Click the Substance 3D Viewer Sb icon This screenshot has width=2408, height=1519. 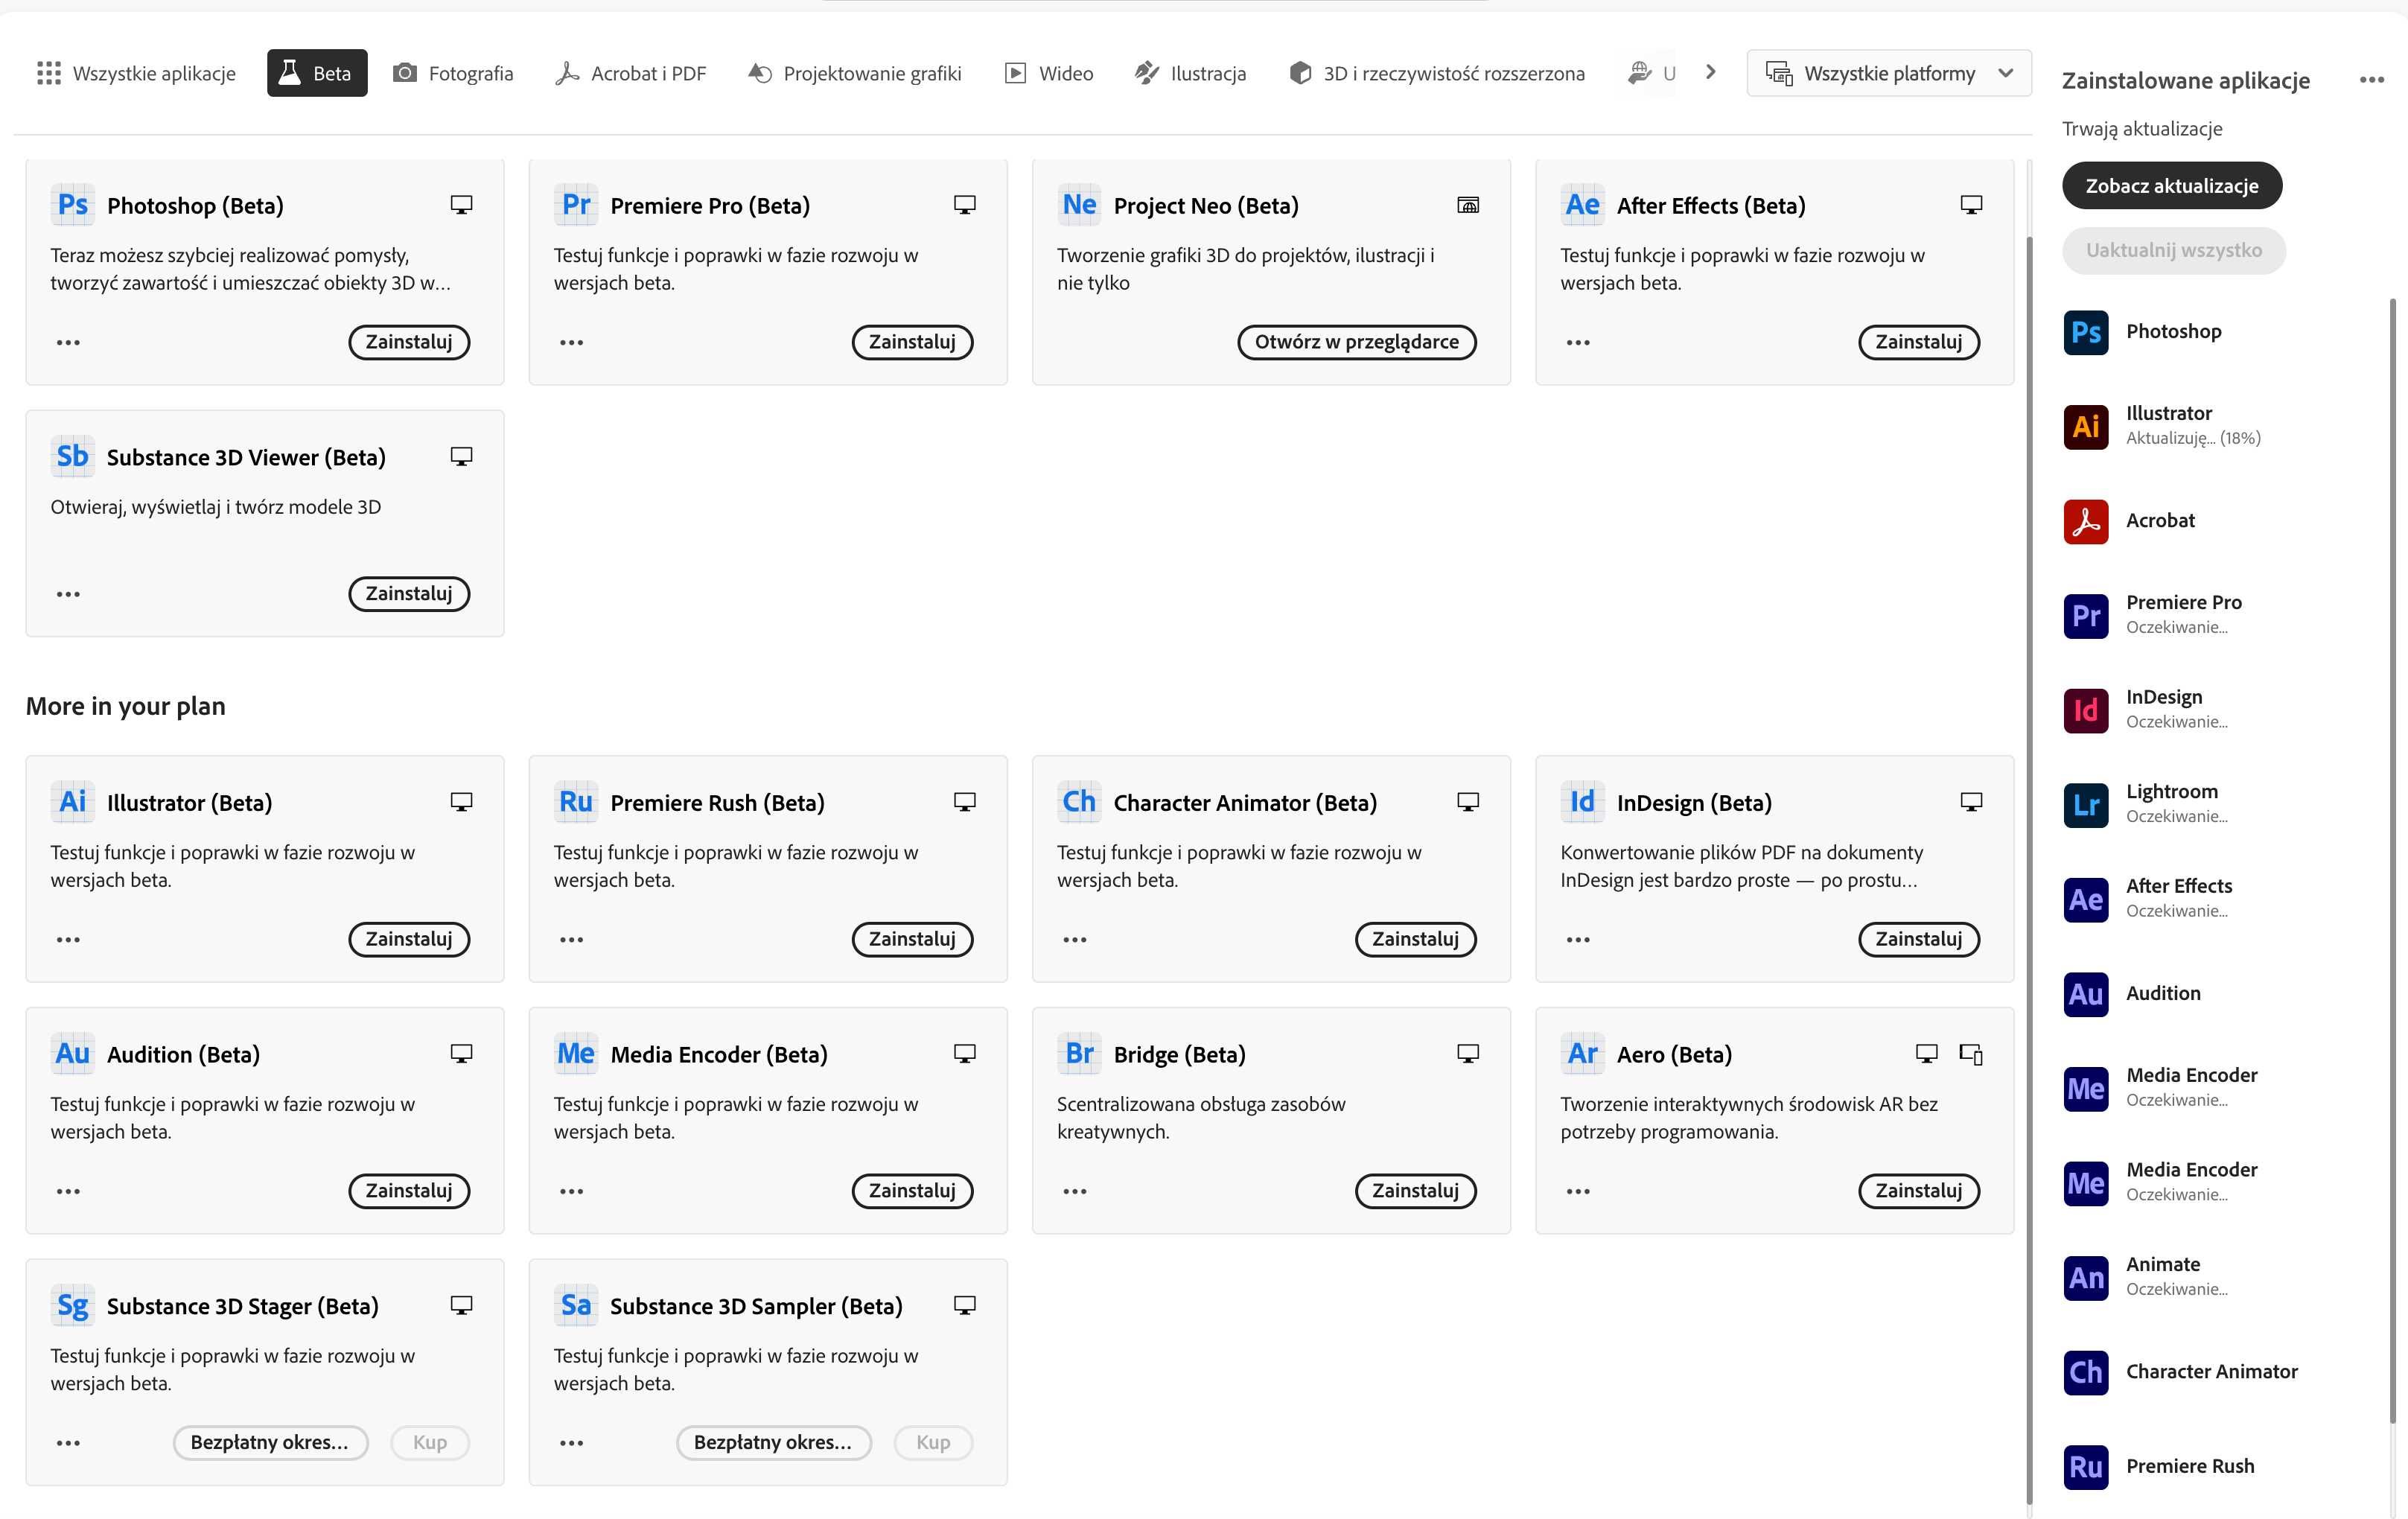point(72,457)
